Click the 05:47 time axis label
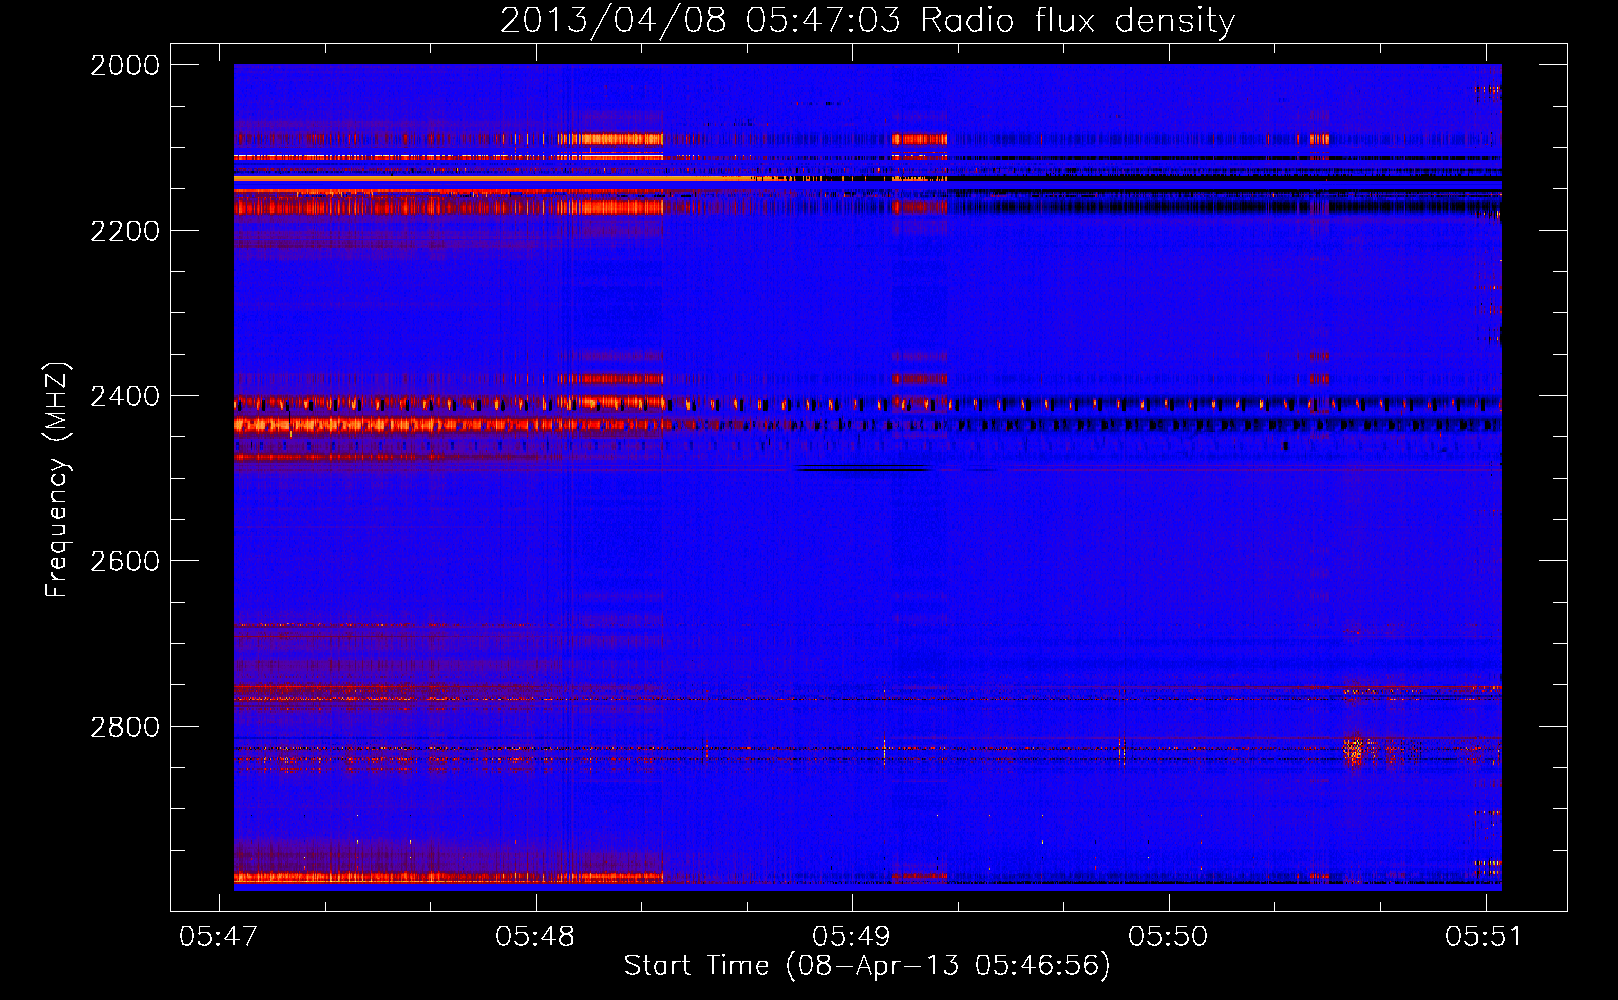The image size is (1618, 1000). (x=218, y=936)
